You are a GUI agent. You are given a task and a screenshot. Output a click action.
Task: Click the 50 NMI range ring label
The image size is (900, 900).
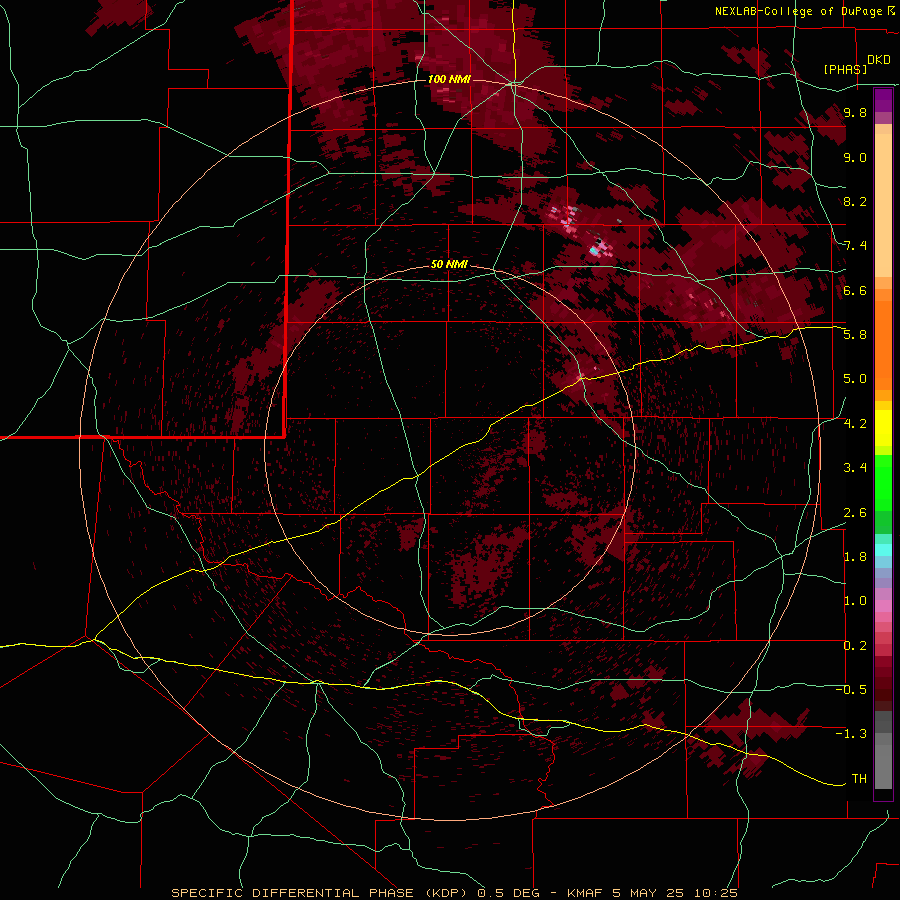pyautogui.click(x=449, y=264)
